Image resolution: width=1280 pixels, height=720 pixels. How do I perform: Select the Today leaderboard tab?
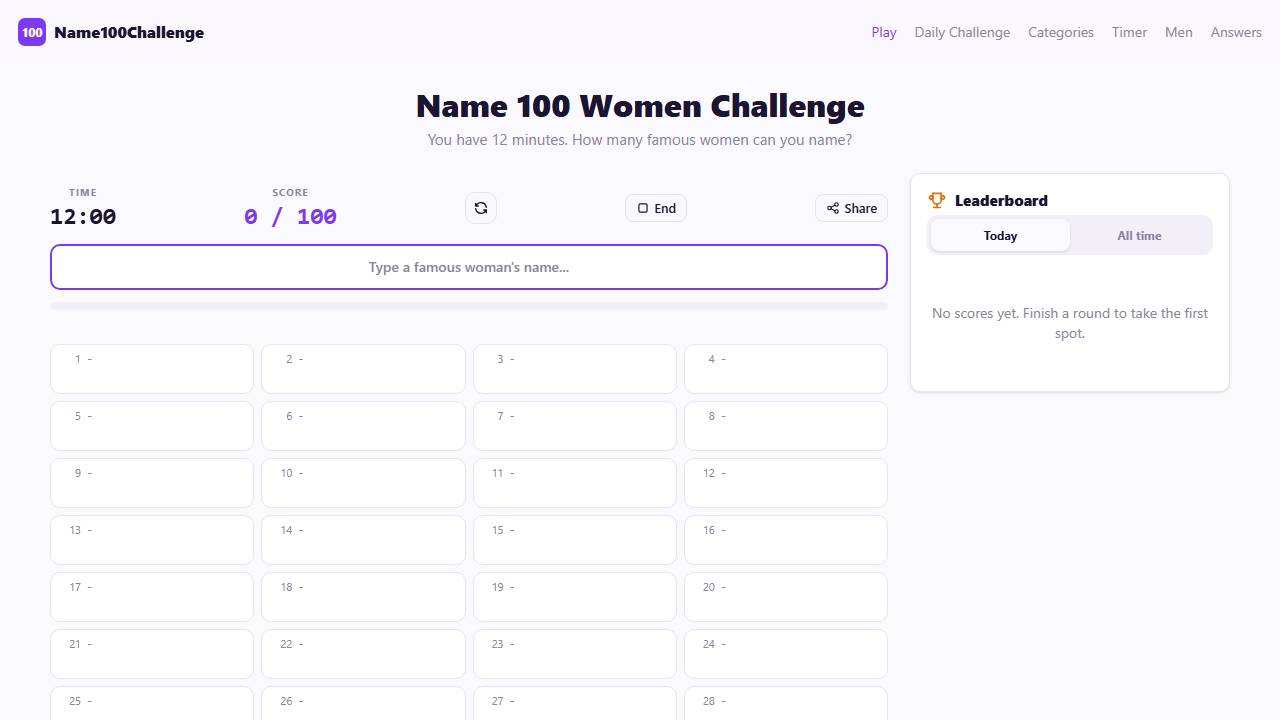(x=1000, y=235)
